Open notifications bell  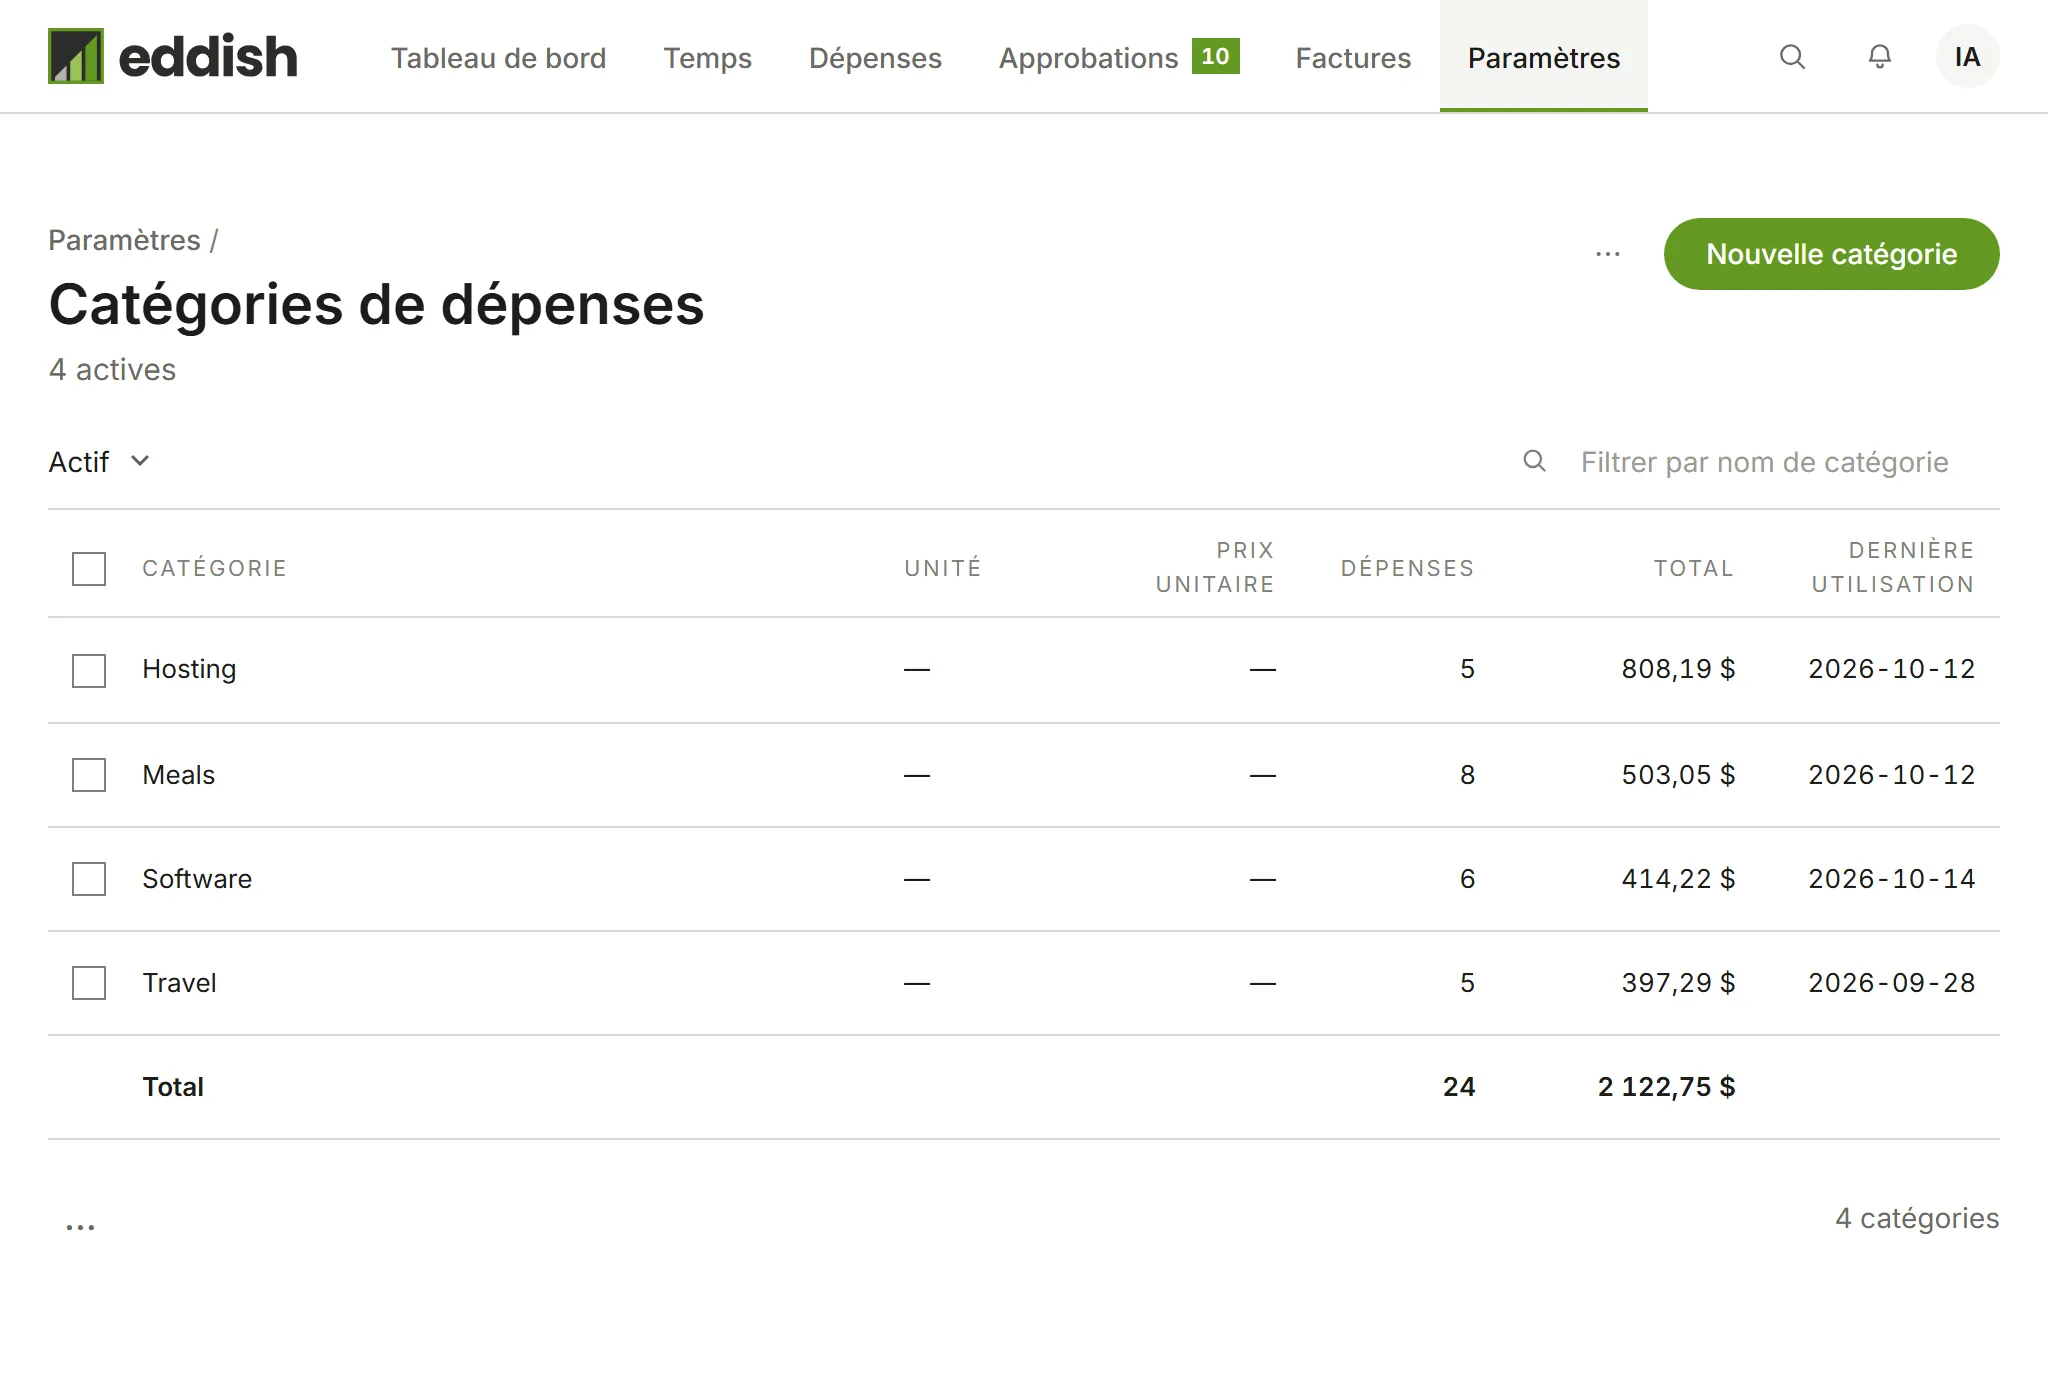click(x=1880, y=57)
